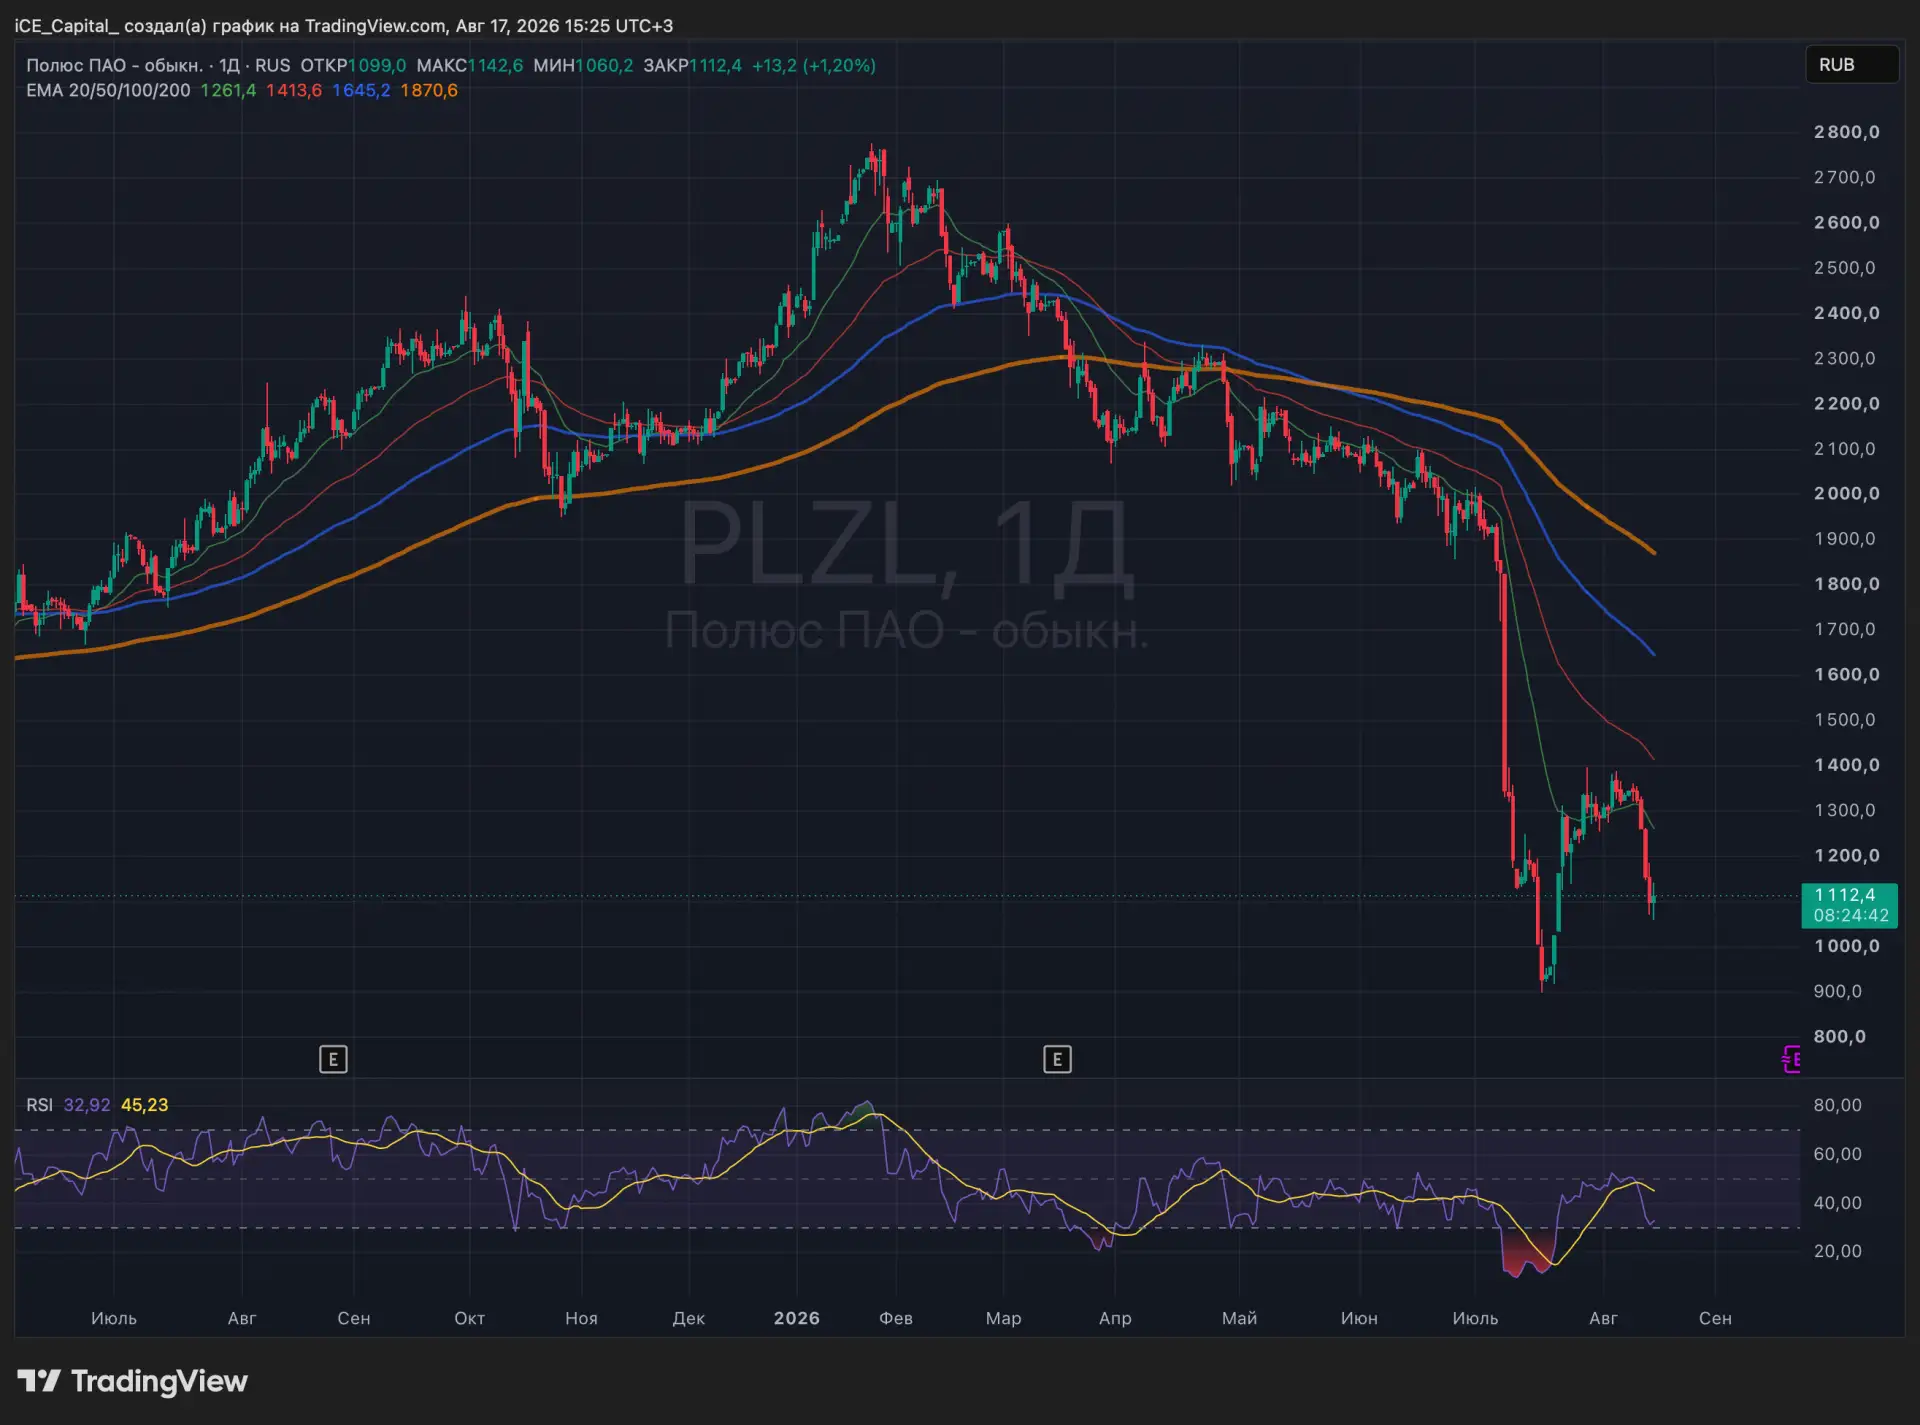The width and height of the screenshot is (1920, 1425).
Task: Click the 2400,0 price axis label
Action: [x=1846, y=313]
